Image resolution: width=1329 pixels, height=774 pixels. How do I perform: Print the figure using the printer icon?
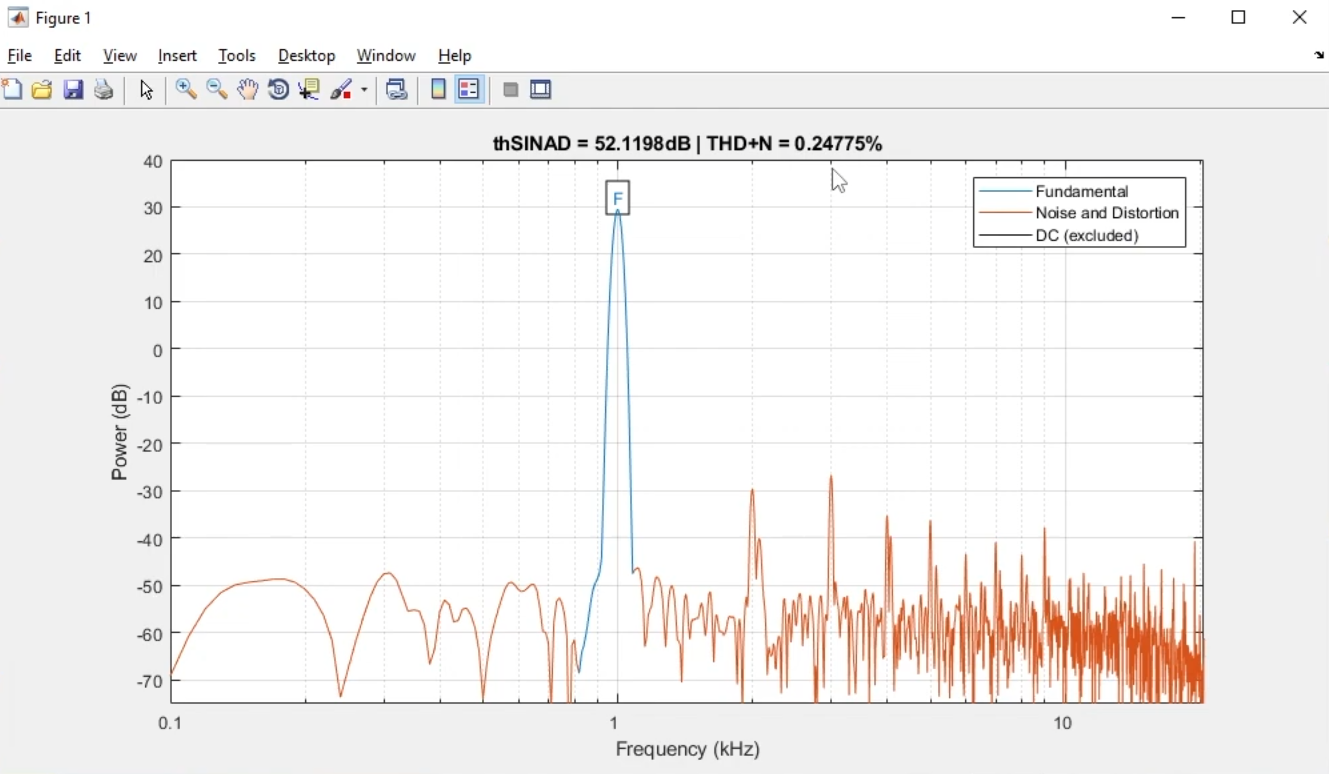104,90
